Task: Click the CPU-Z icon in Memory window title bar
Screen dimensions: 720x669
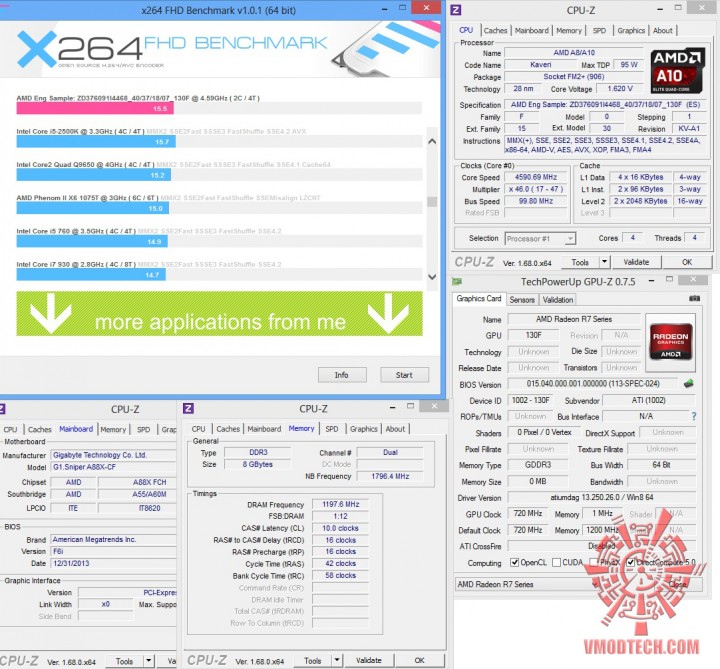Action: 188,408
